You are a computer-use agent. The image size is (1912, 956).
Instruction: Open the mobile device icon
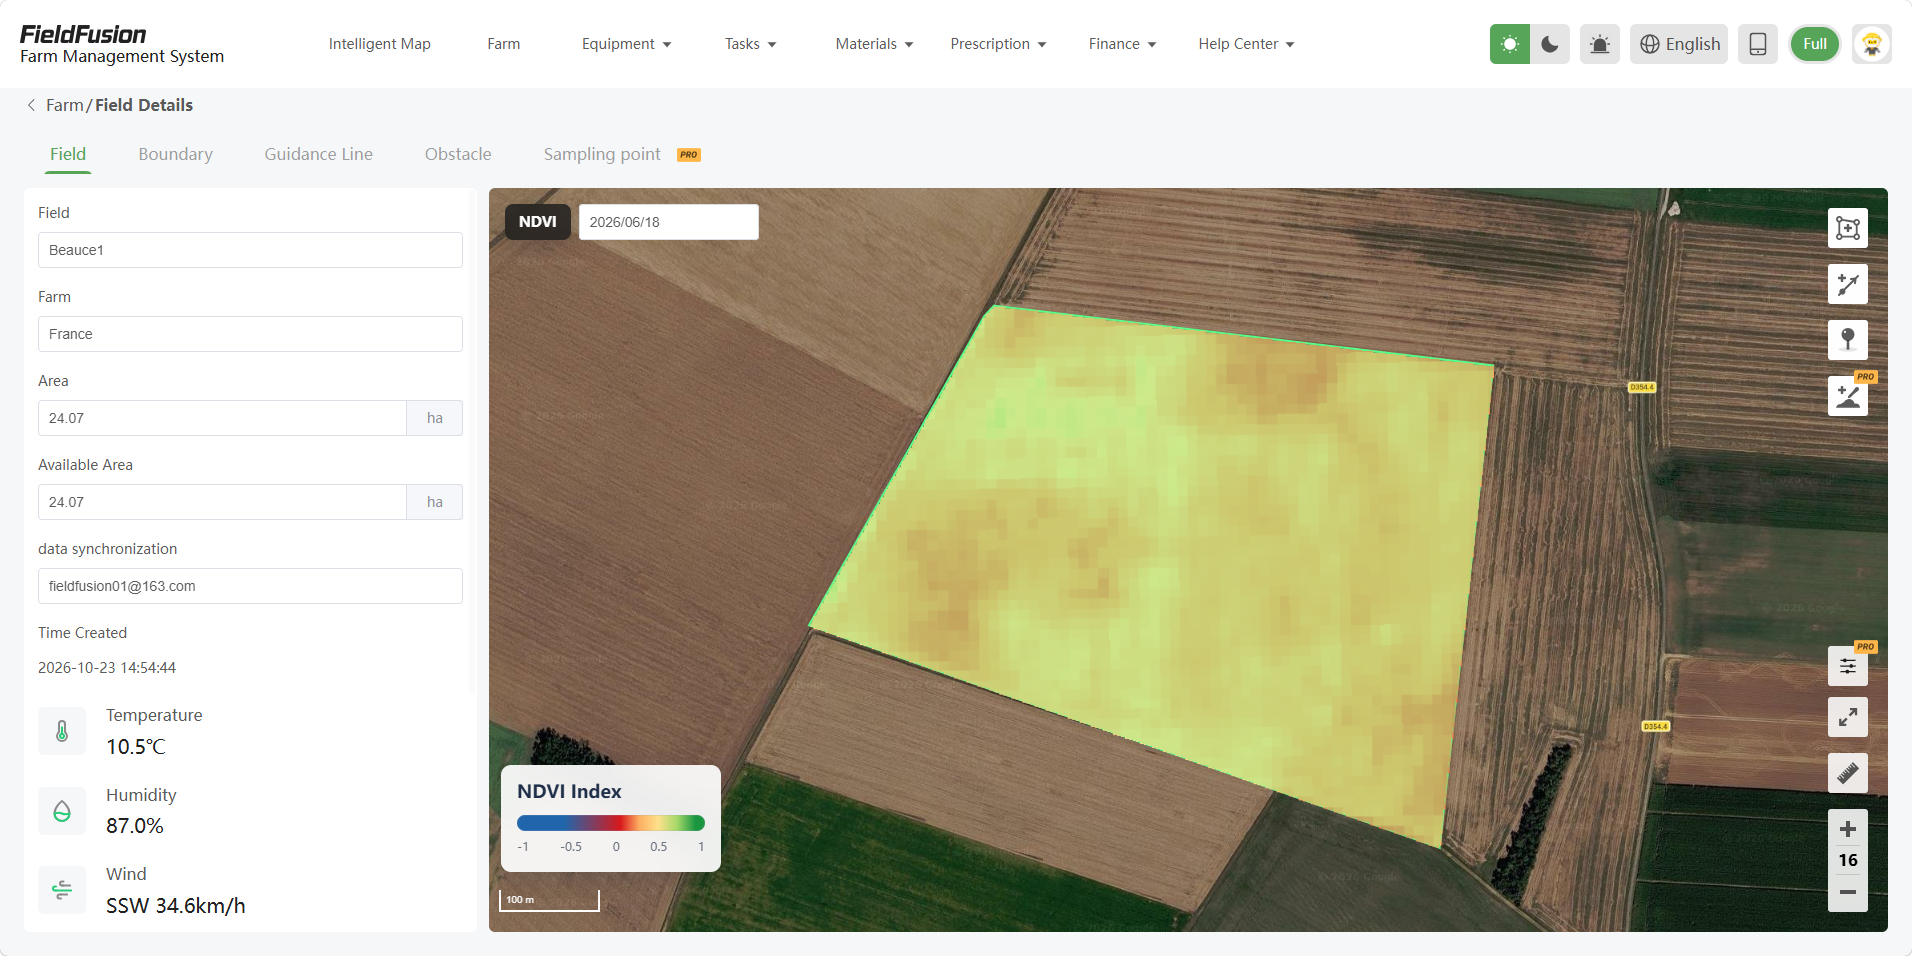[1758, 44]
